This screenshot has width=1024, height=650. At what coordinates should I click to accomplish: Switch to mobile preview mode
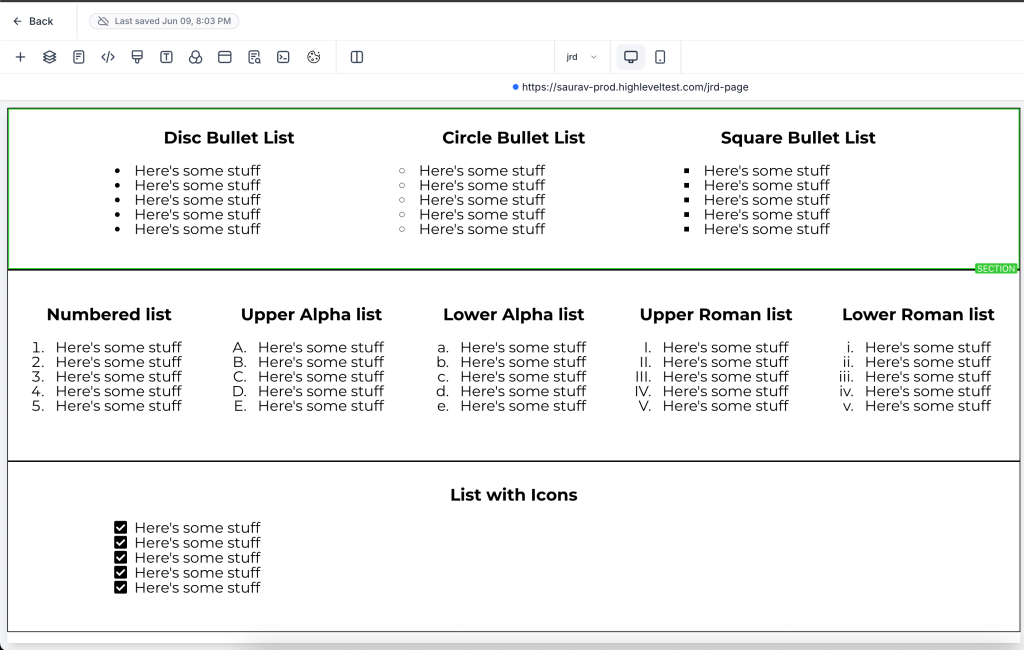coord(660,57)
